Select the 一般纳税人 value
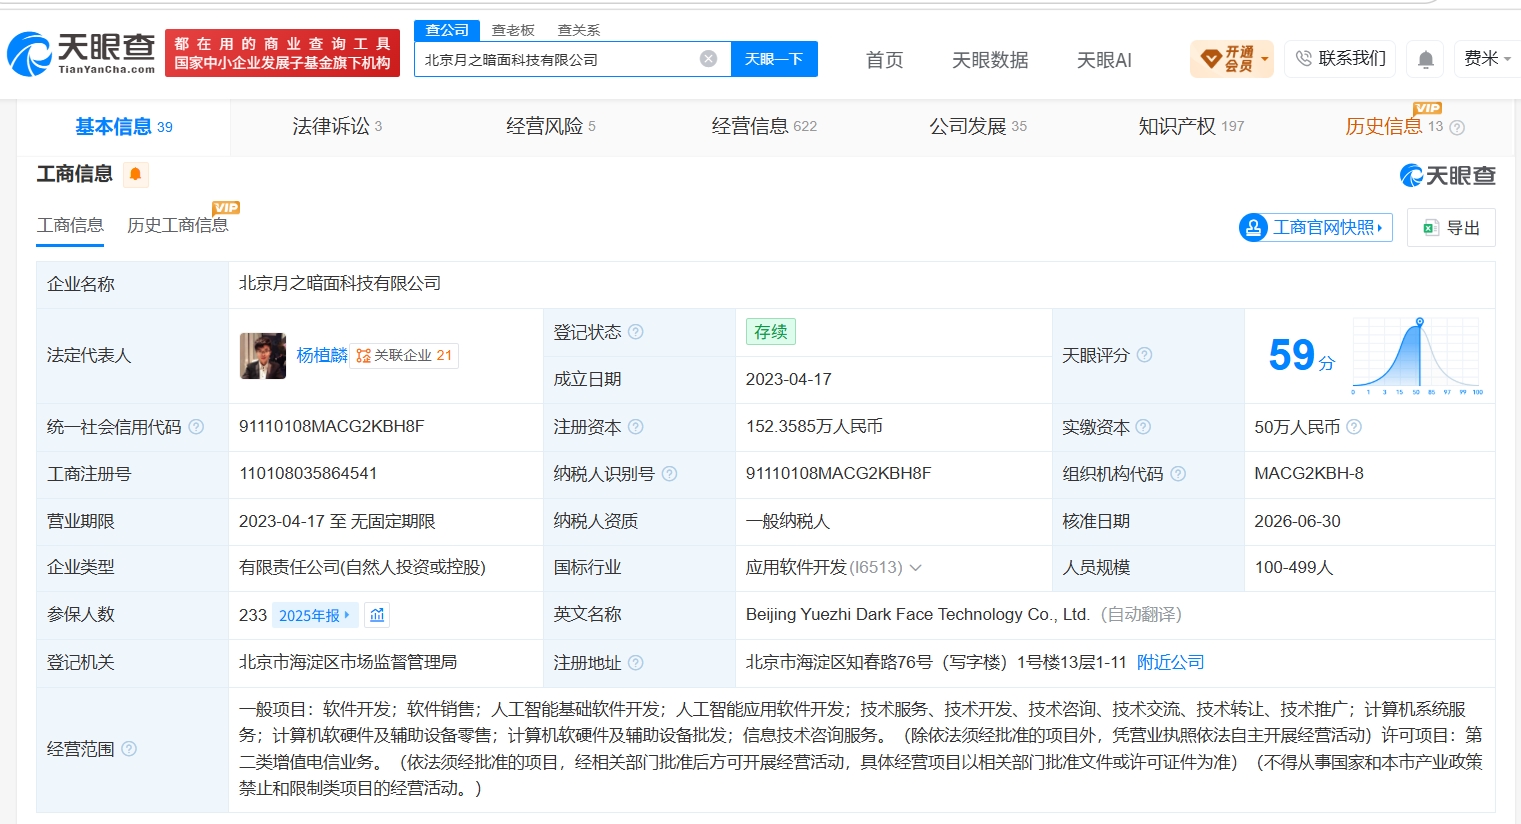Viewport: 1521px width, 824px height. click(788, 521)
